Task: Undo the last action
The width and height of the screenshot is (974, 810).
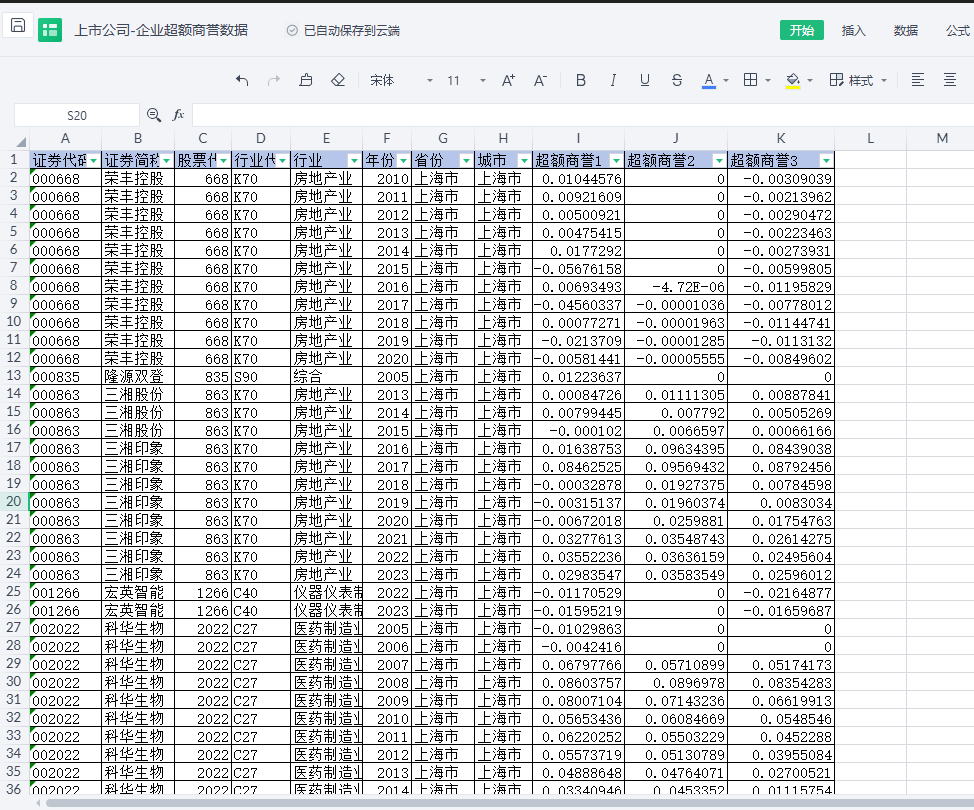Action: click(x=242, y=80)
